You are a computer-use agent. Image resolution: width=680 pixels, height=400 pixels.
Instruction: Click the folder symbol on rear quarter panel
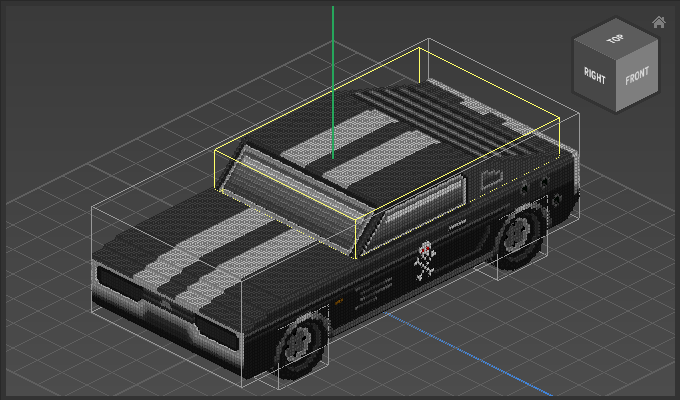pos(491,178)
